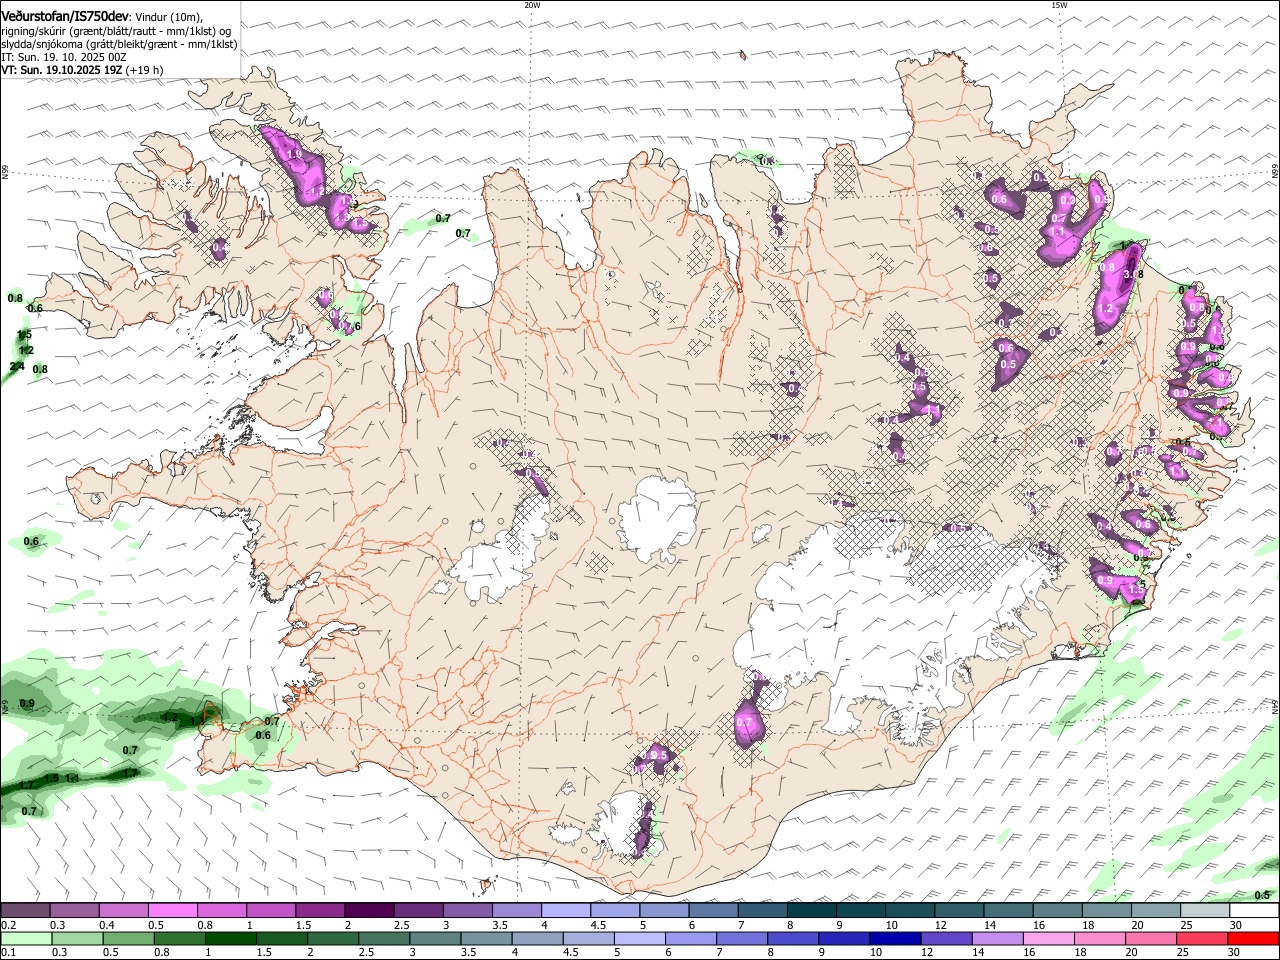
Task: Pick the light grey 25 swatch in top legend row
Action: 1204,911
